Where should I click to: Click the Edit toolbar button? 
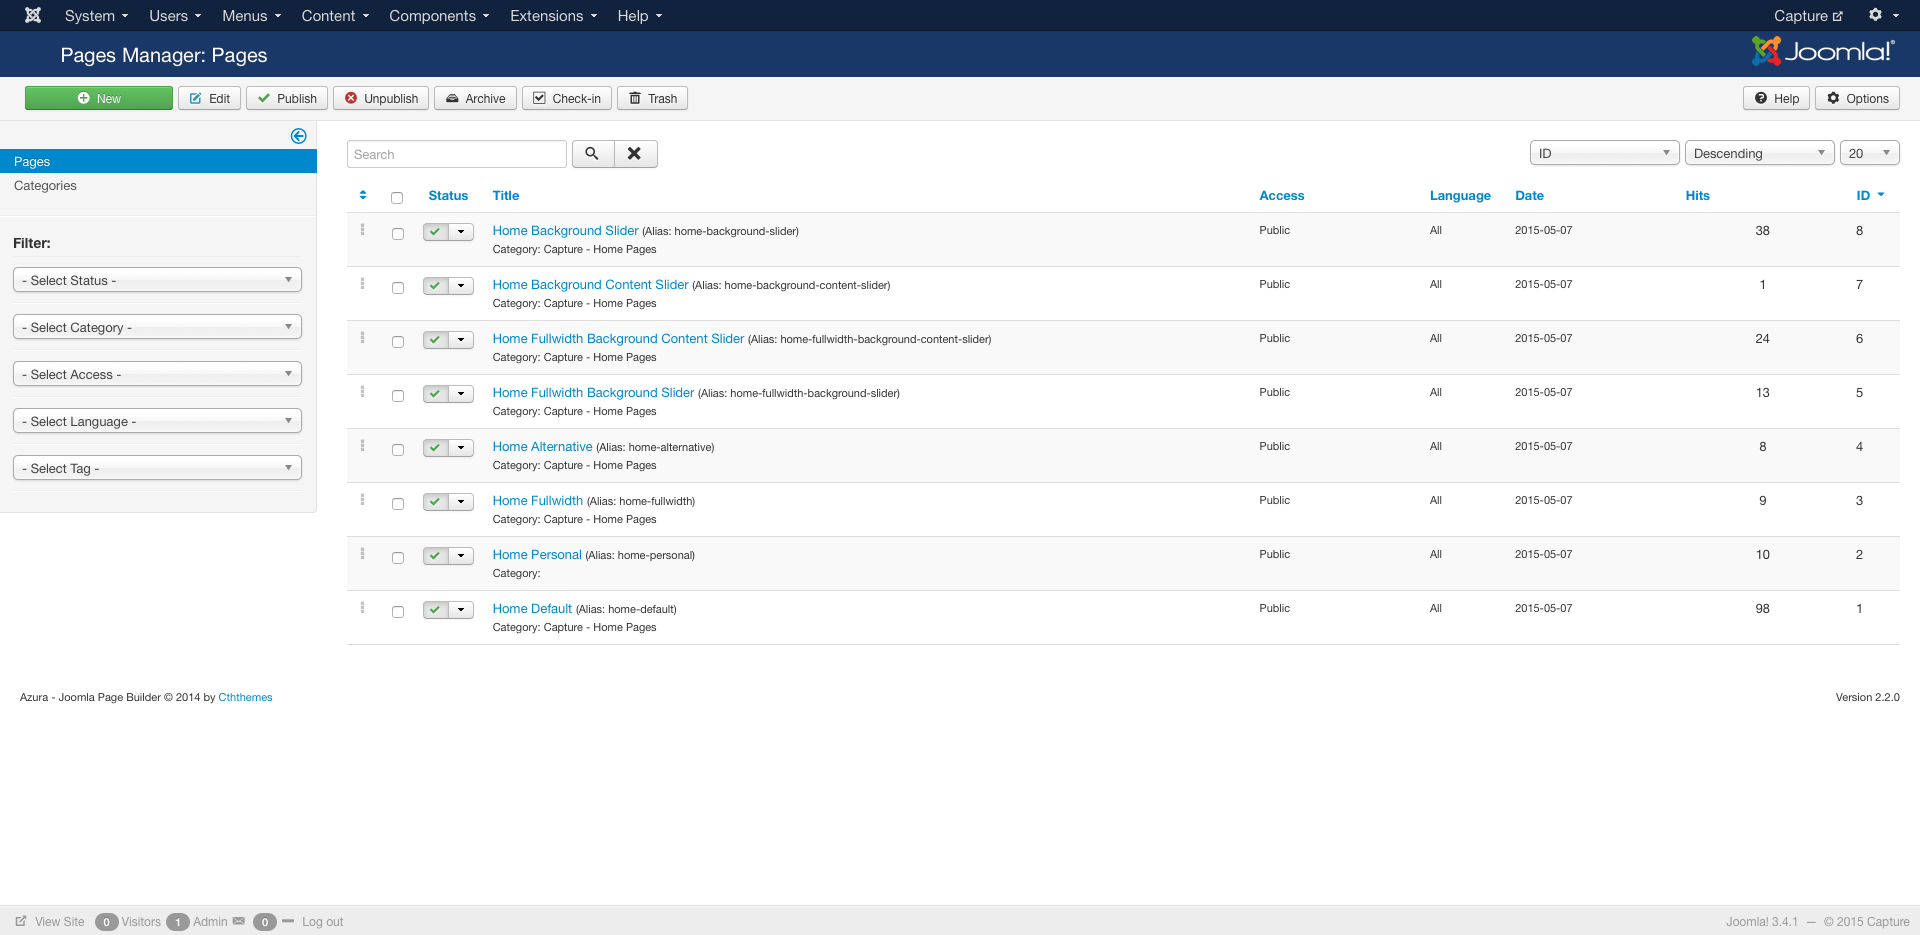click(209, 98)
